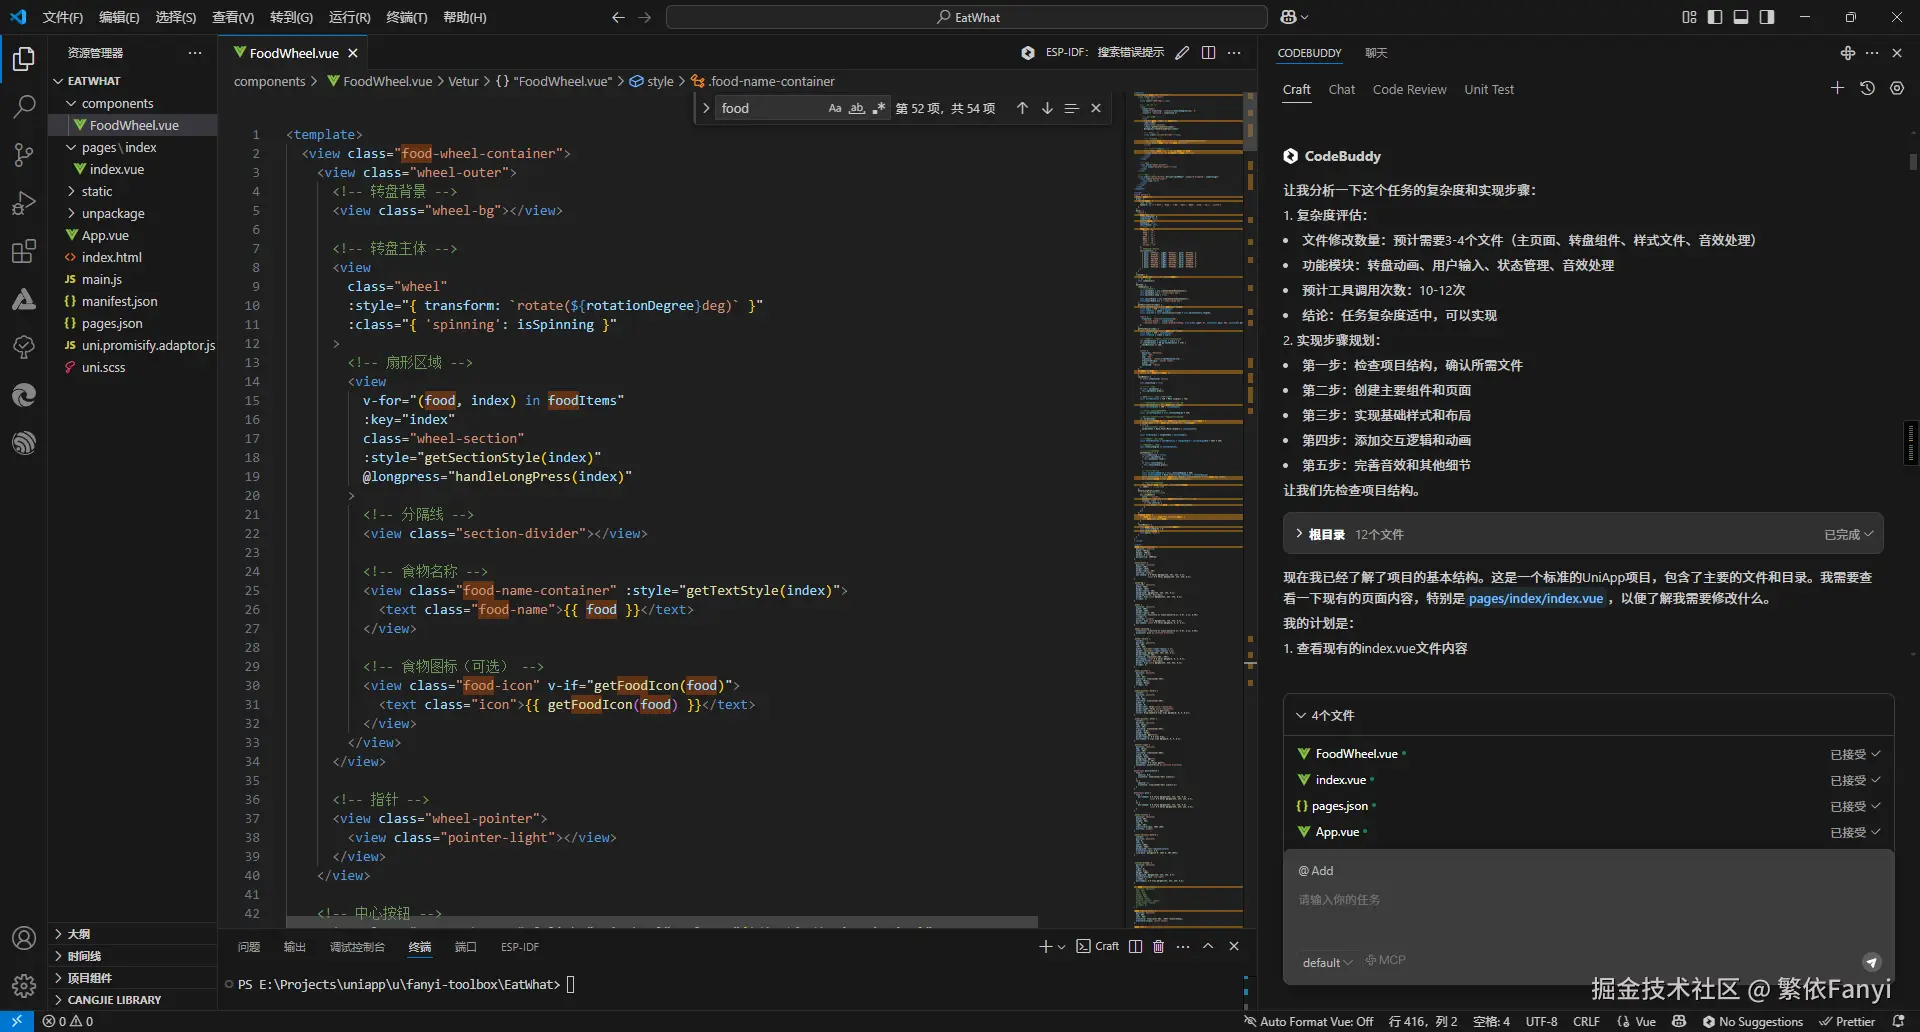Split the terminal panel
The height and width of the screenshot is (1032, 1920).
(1135, 946)
